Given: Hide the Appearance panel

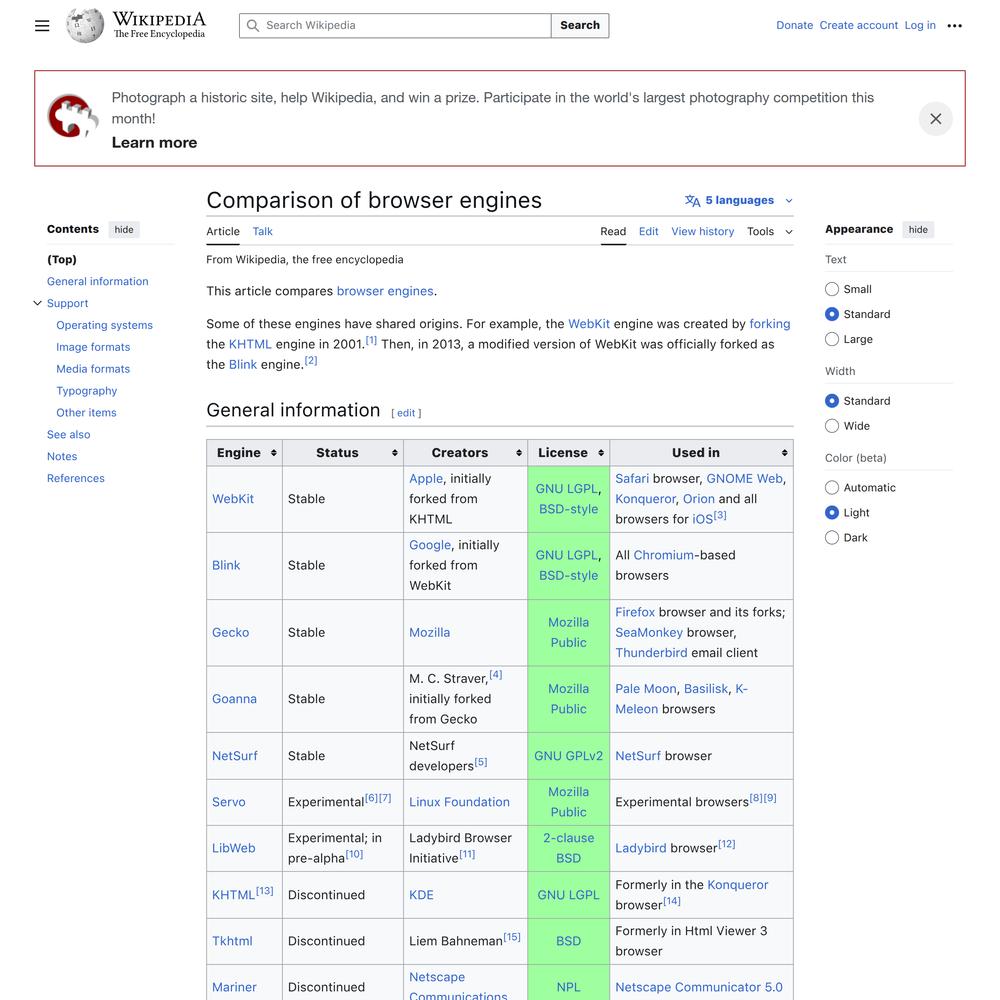Looking at the screenshot, I should [917, 230].
